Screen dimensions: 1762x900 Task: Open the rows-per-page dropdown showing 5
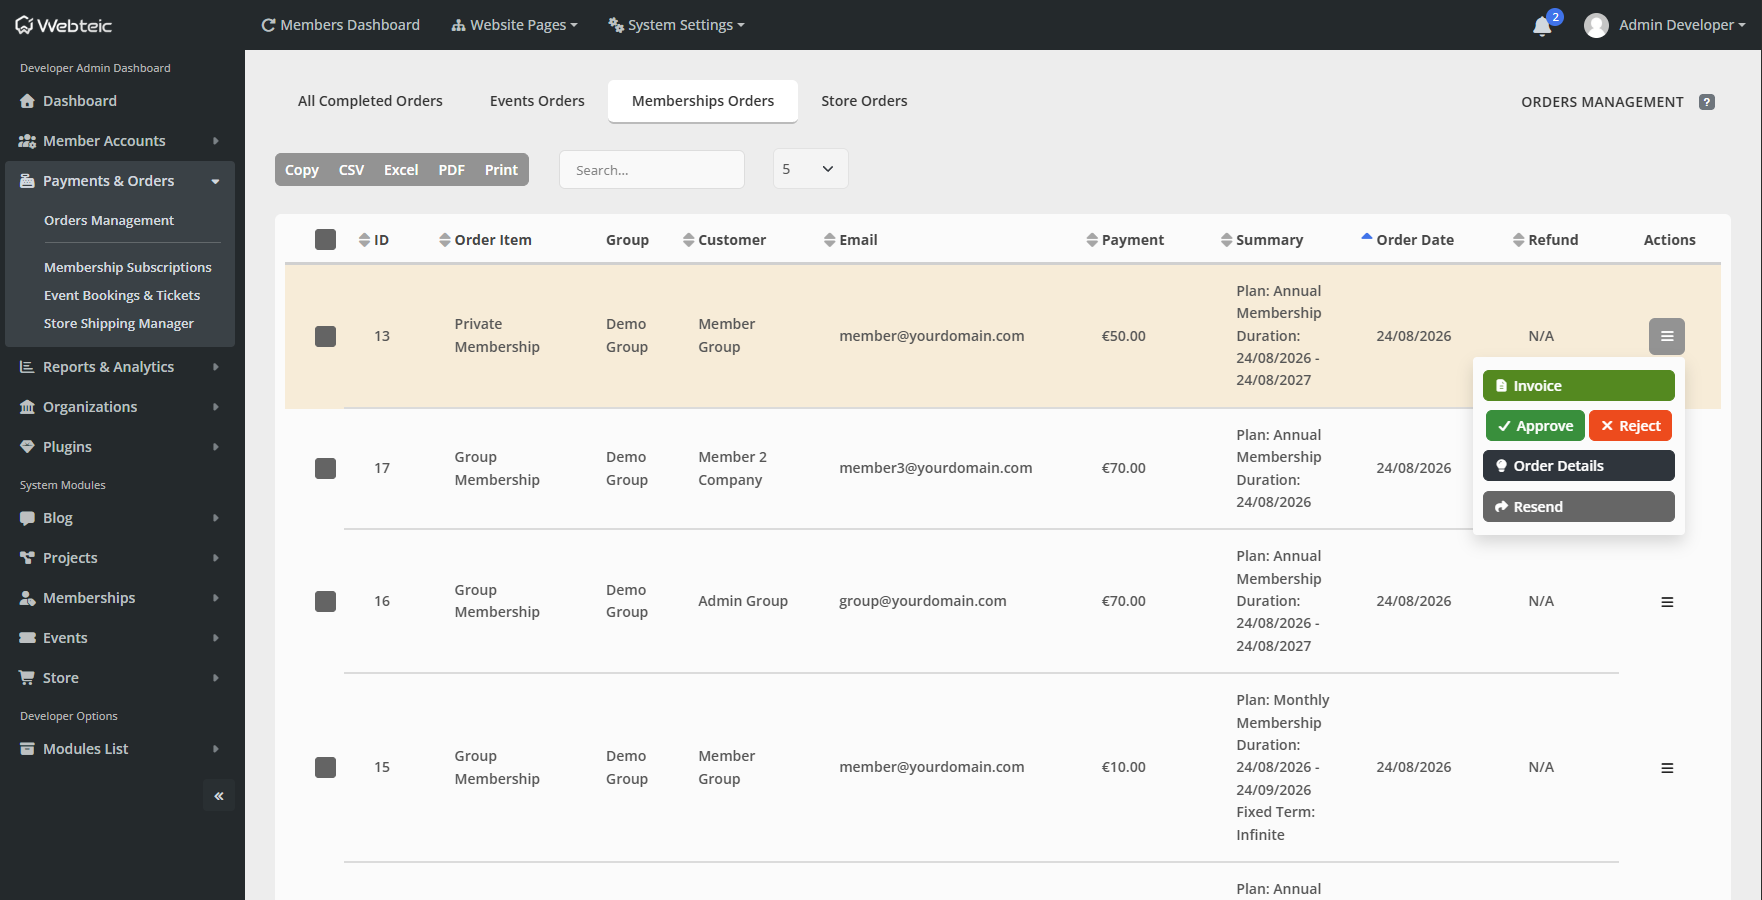pyautogui.click(x=810, y=169)
